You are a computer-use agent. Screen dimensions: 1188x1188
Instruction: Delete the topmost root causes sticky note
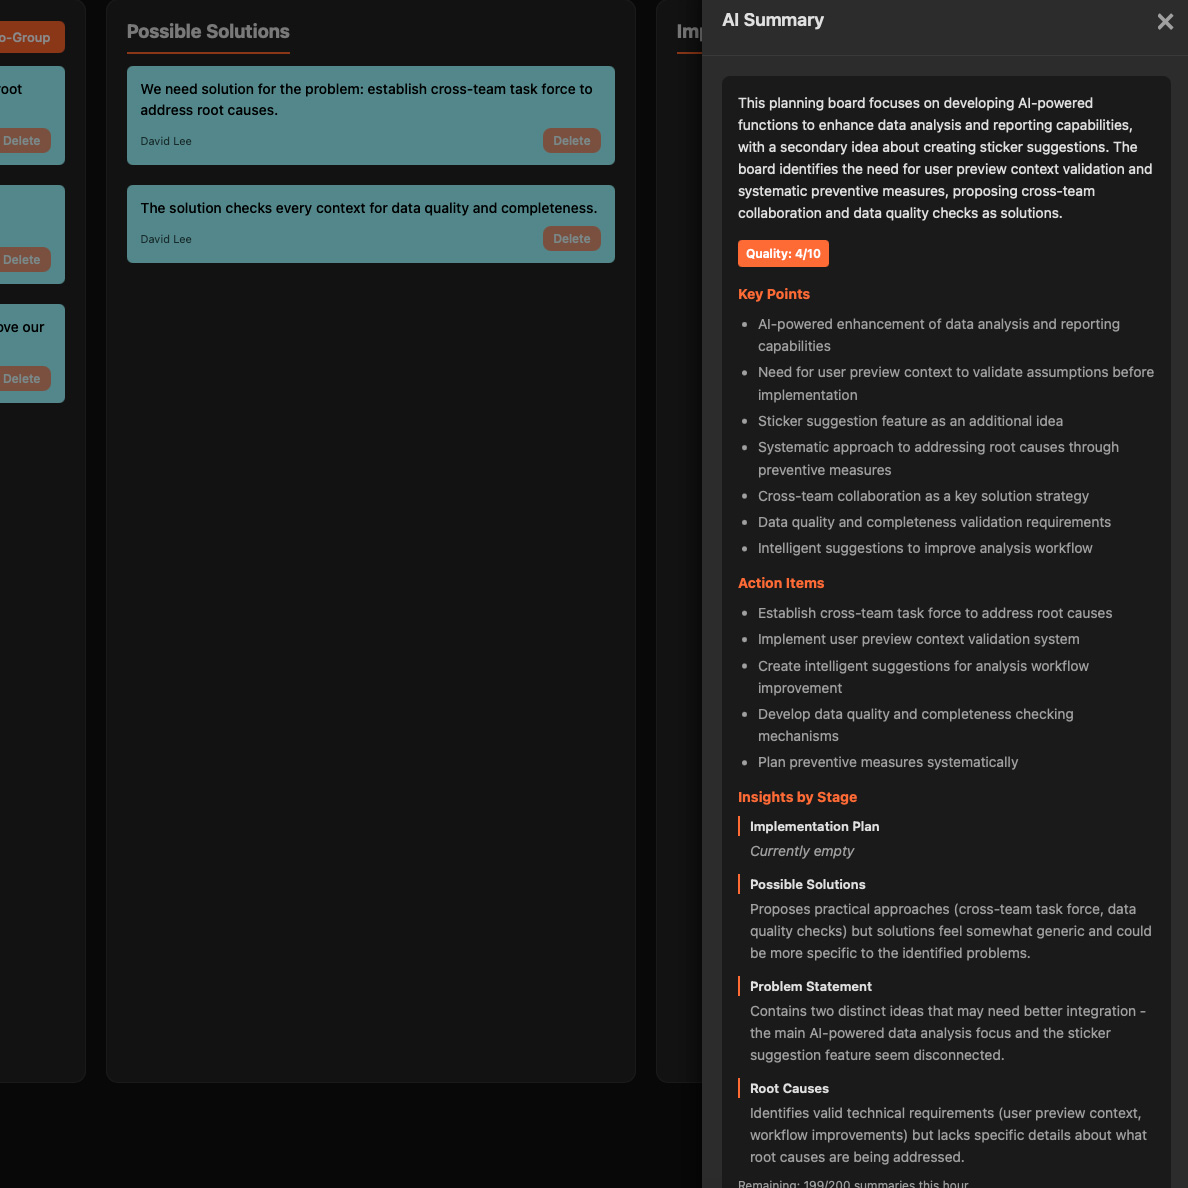coord(21,140)
